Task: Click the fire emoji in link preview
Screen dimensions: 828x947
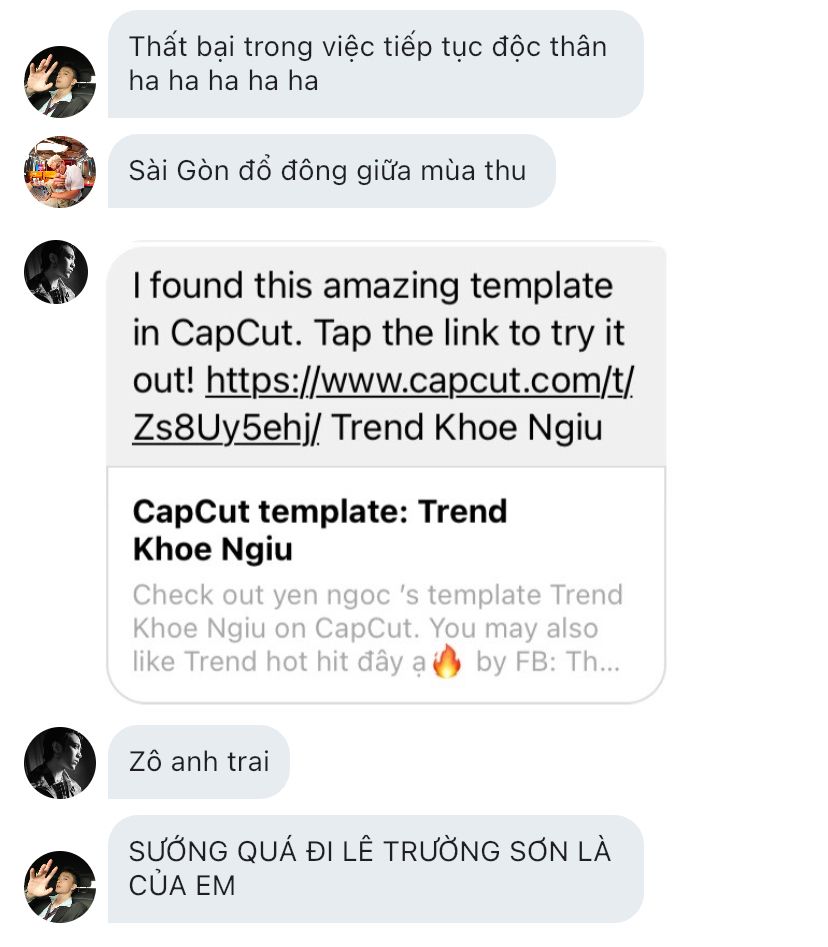Action: point(447,662)
